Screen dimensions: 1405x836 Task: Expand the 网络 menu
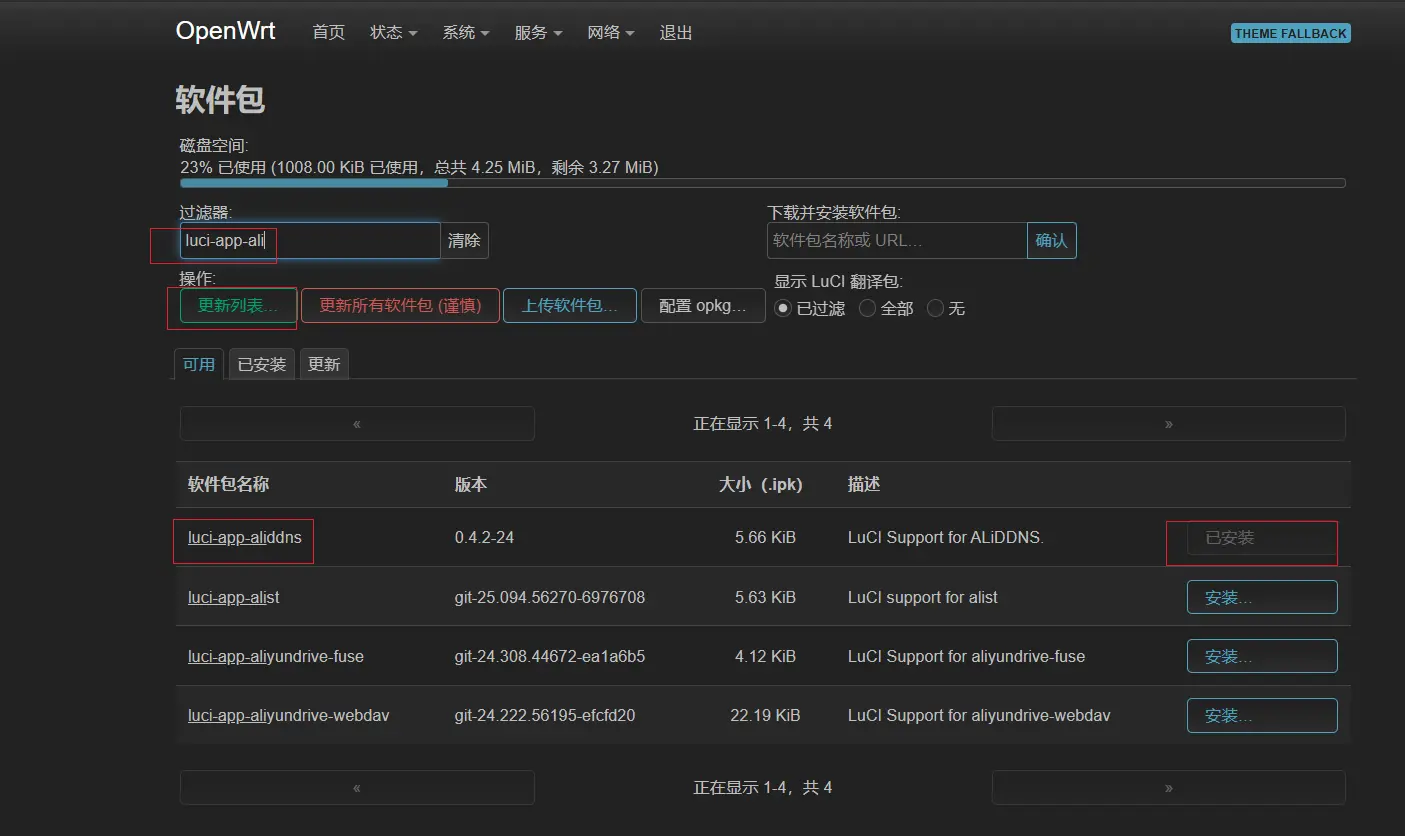[x=611, y=33]
